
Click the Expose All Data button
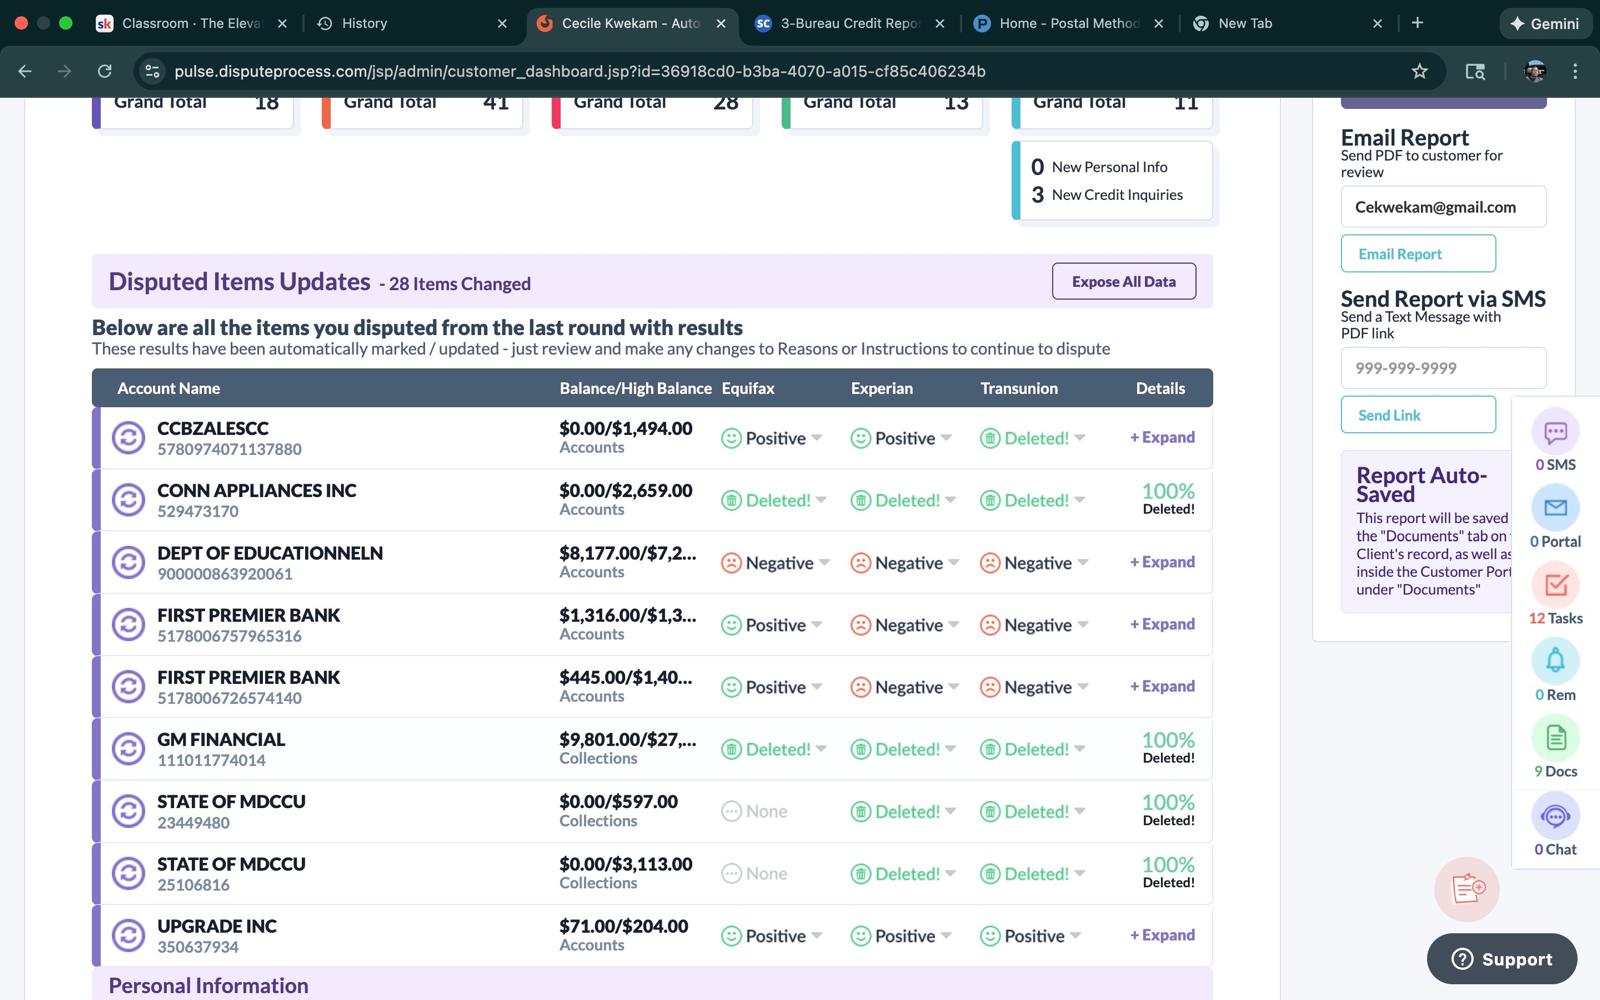1123,282
